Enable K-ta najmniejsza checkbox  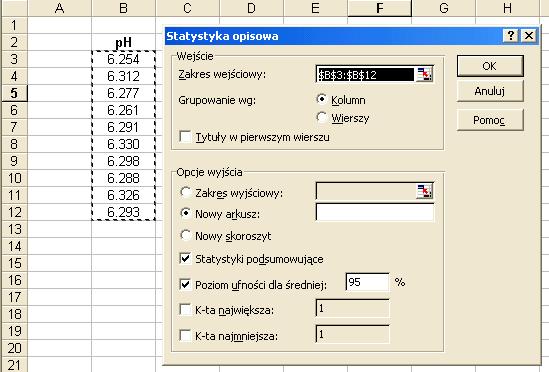(x=185, y=336)
